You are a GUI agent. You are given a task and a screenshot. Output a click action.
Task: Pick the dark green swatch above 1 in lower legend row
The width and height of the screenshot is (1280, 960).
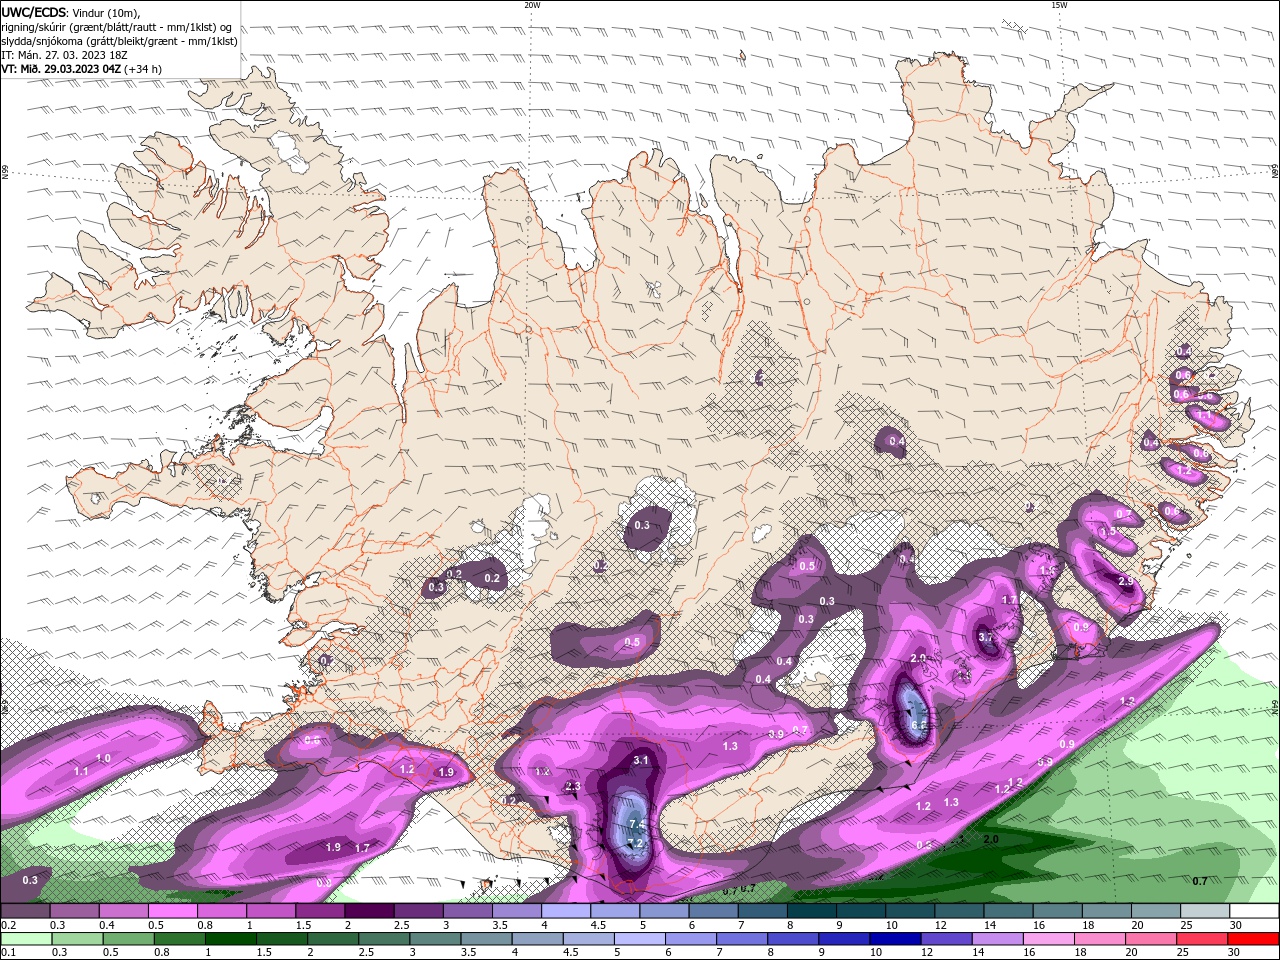pyautogui.click(x=229, y=939)
